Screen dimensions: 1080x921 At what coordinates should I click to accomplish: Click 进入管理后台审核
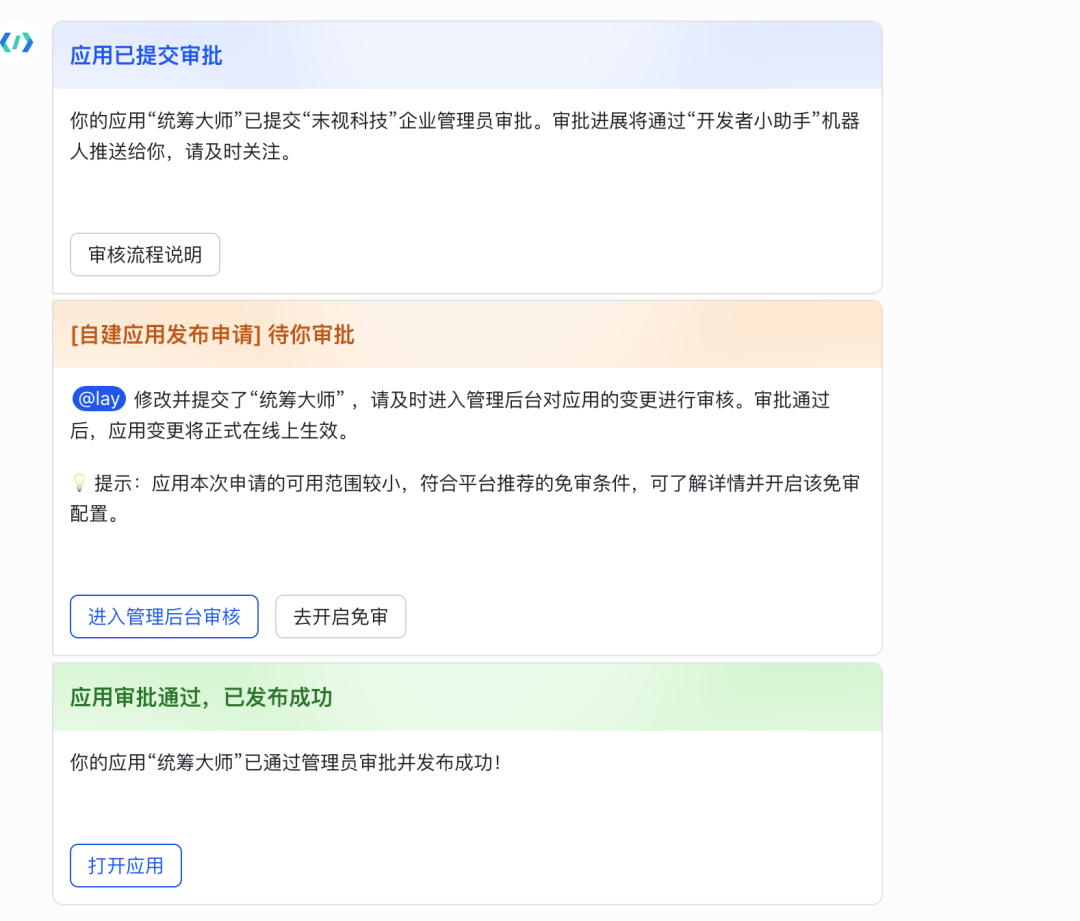pyautogui.click(x=163, y=616)
